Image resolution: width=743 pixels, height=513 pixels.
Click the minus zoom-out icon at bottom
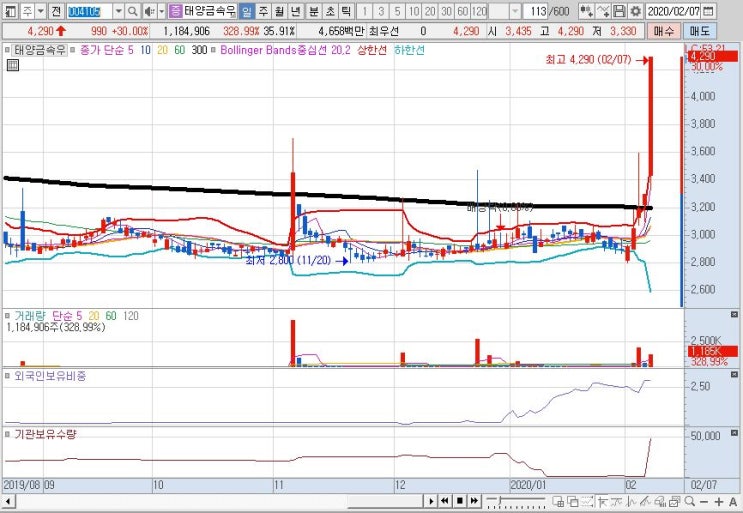[x=704, y=501]
